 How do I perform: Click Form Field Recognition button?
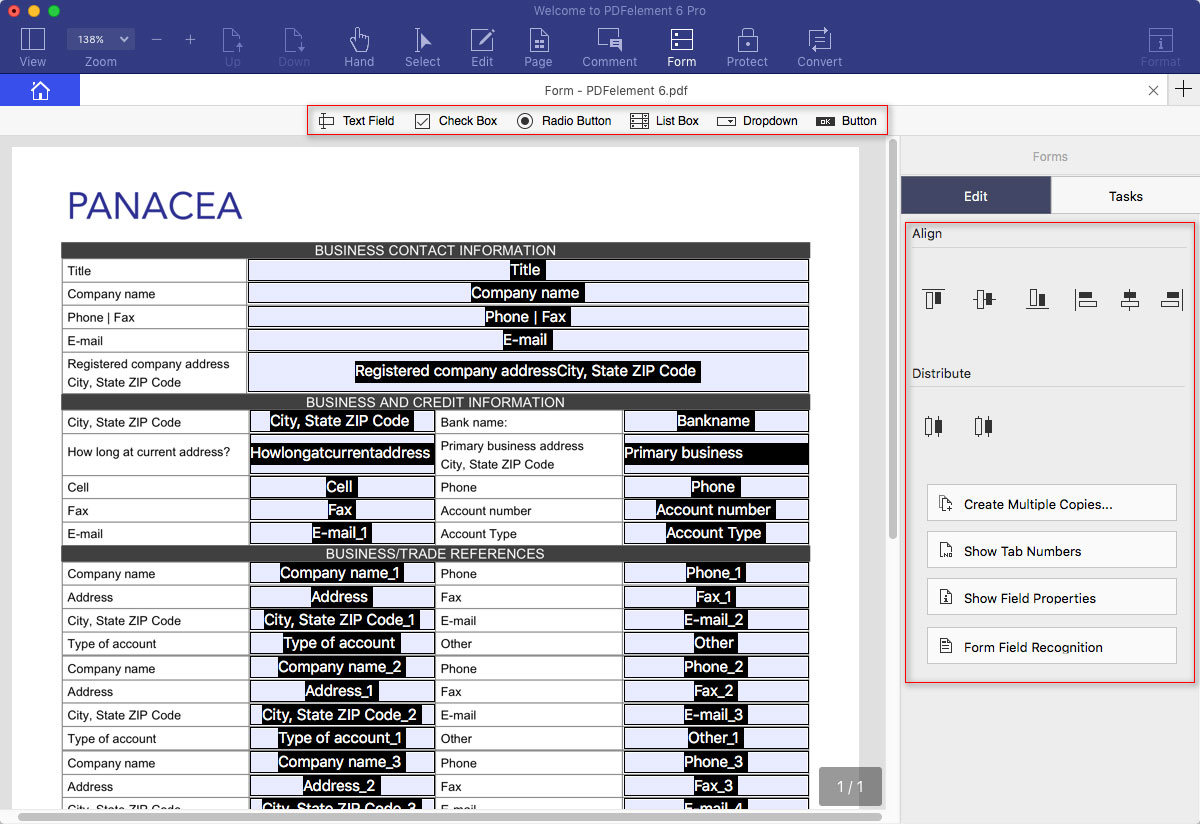click(1052, 647)
